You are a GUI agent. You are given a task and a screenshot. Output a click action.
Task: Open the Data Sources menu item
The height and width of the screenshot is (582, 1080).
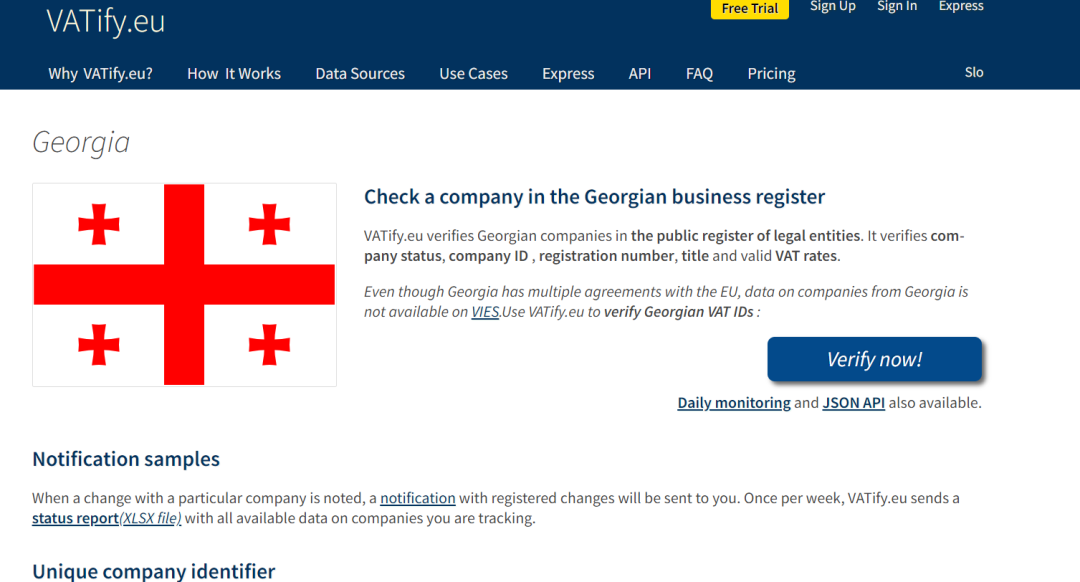pyautogui.click(x=360, y=74)
